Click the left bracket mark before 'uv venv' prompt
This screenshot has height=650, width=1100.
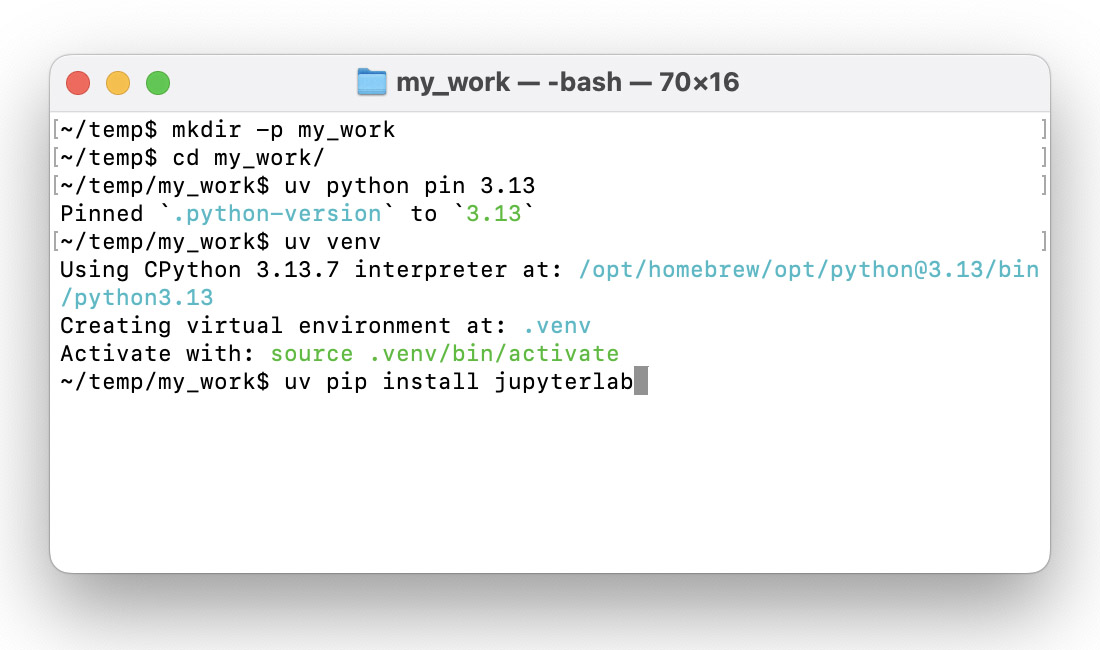54,242
